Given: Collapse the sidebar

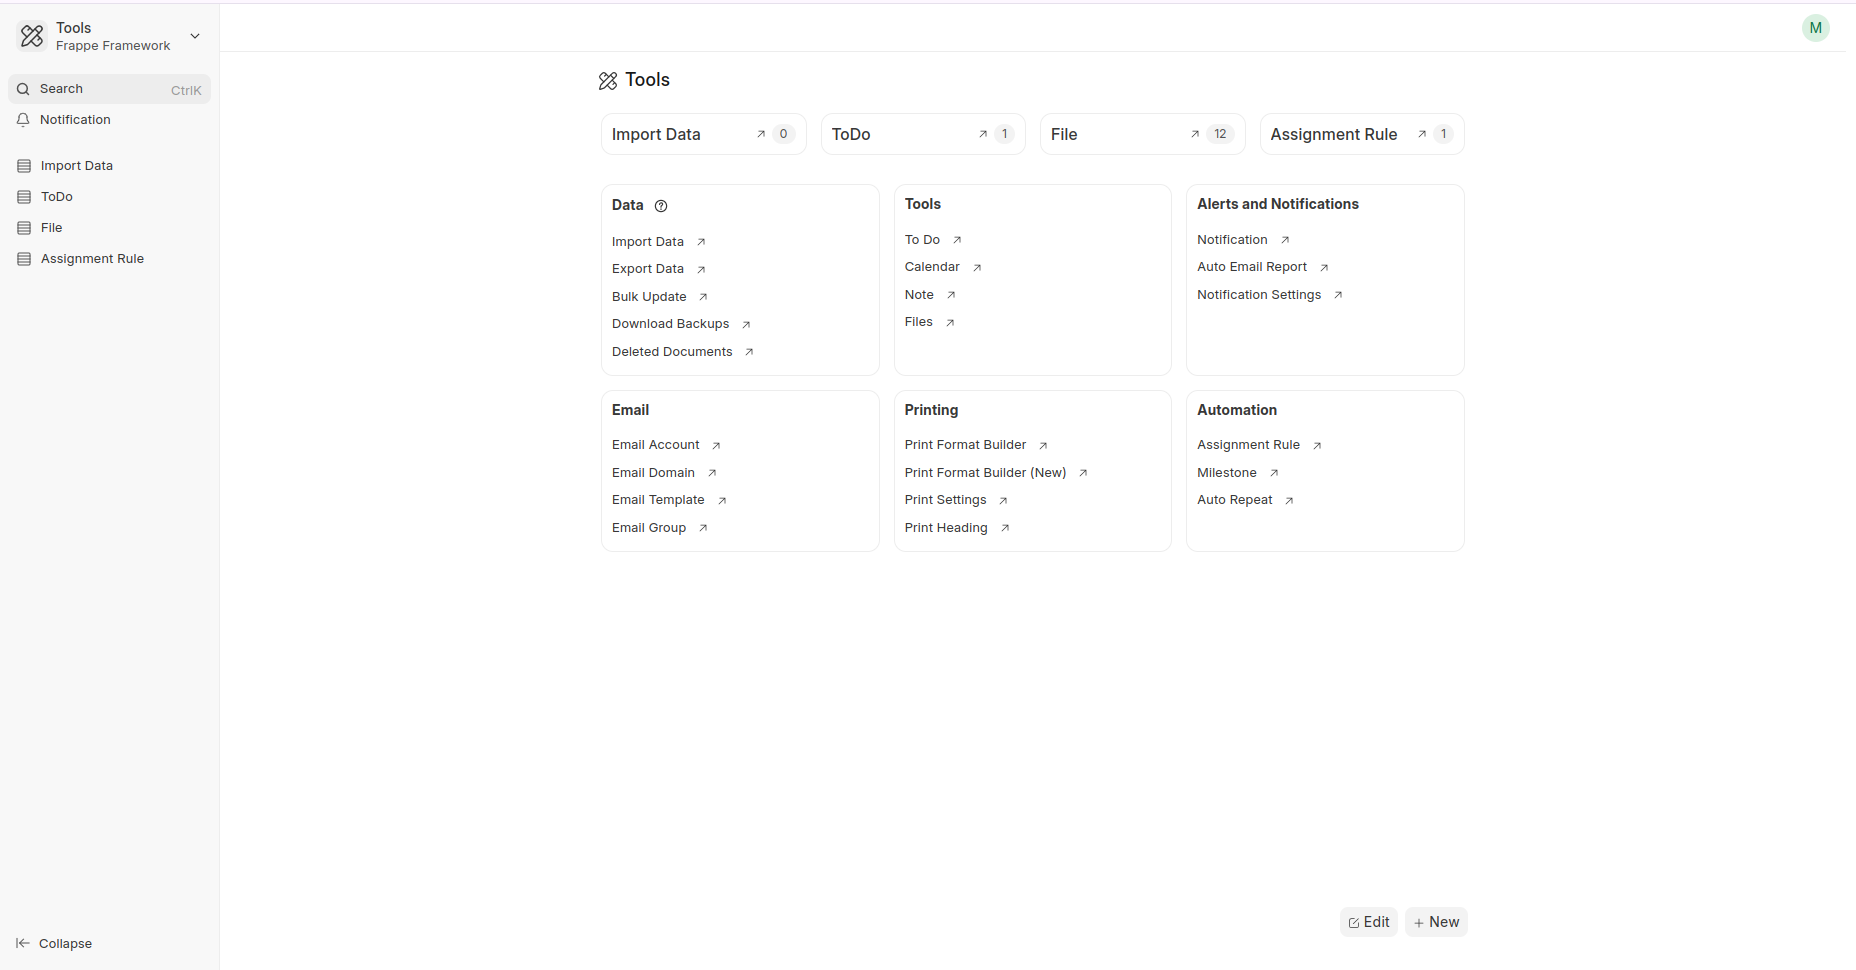Looking at the screenshot, I should (55, 943).
